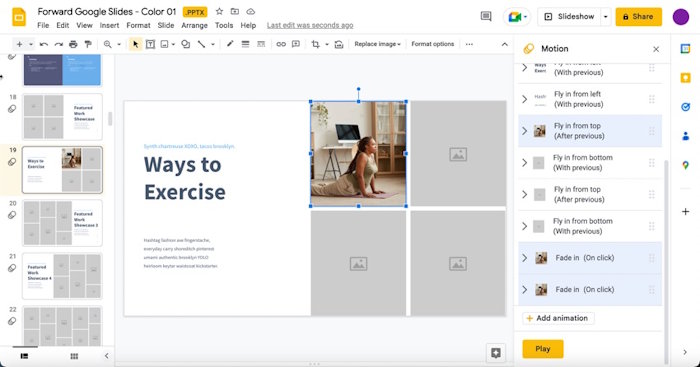Open the move-to-folder icon
Image resolution: width=700 pixels, height=367 pixels.
pyautogui.click(x=235, y=12)
